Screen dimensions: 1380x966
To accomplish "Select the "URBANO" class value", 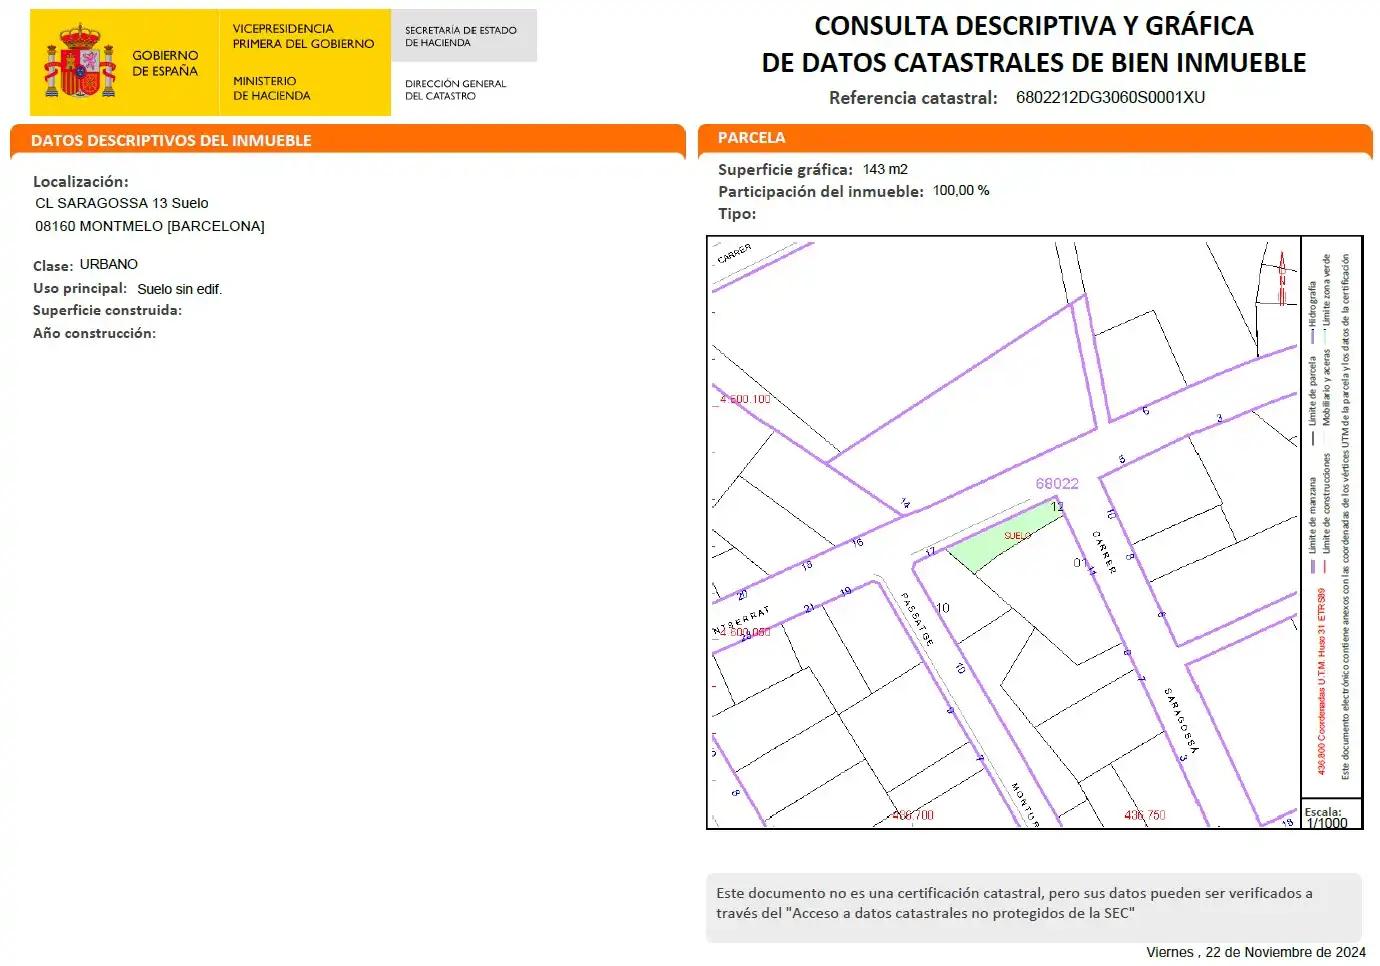I will [109, 264].
